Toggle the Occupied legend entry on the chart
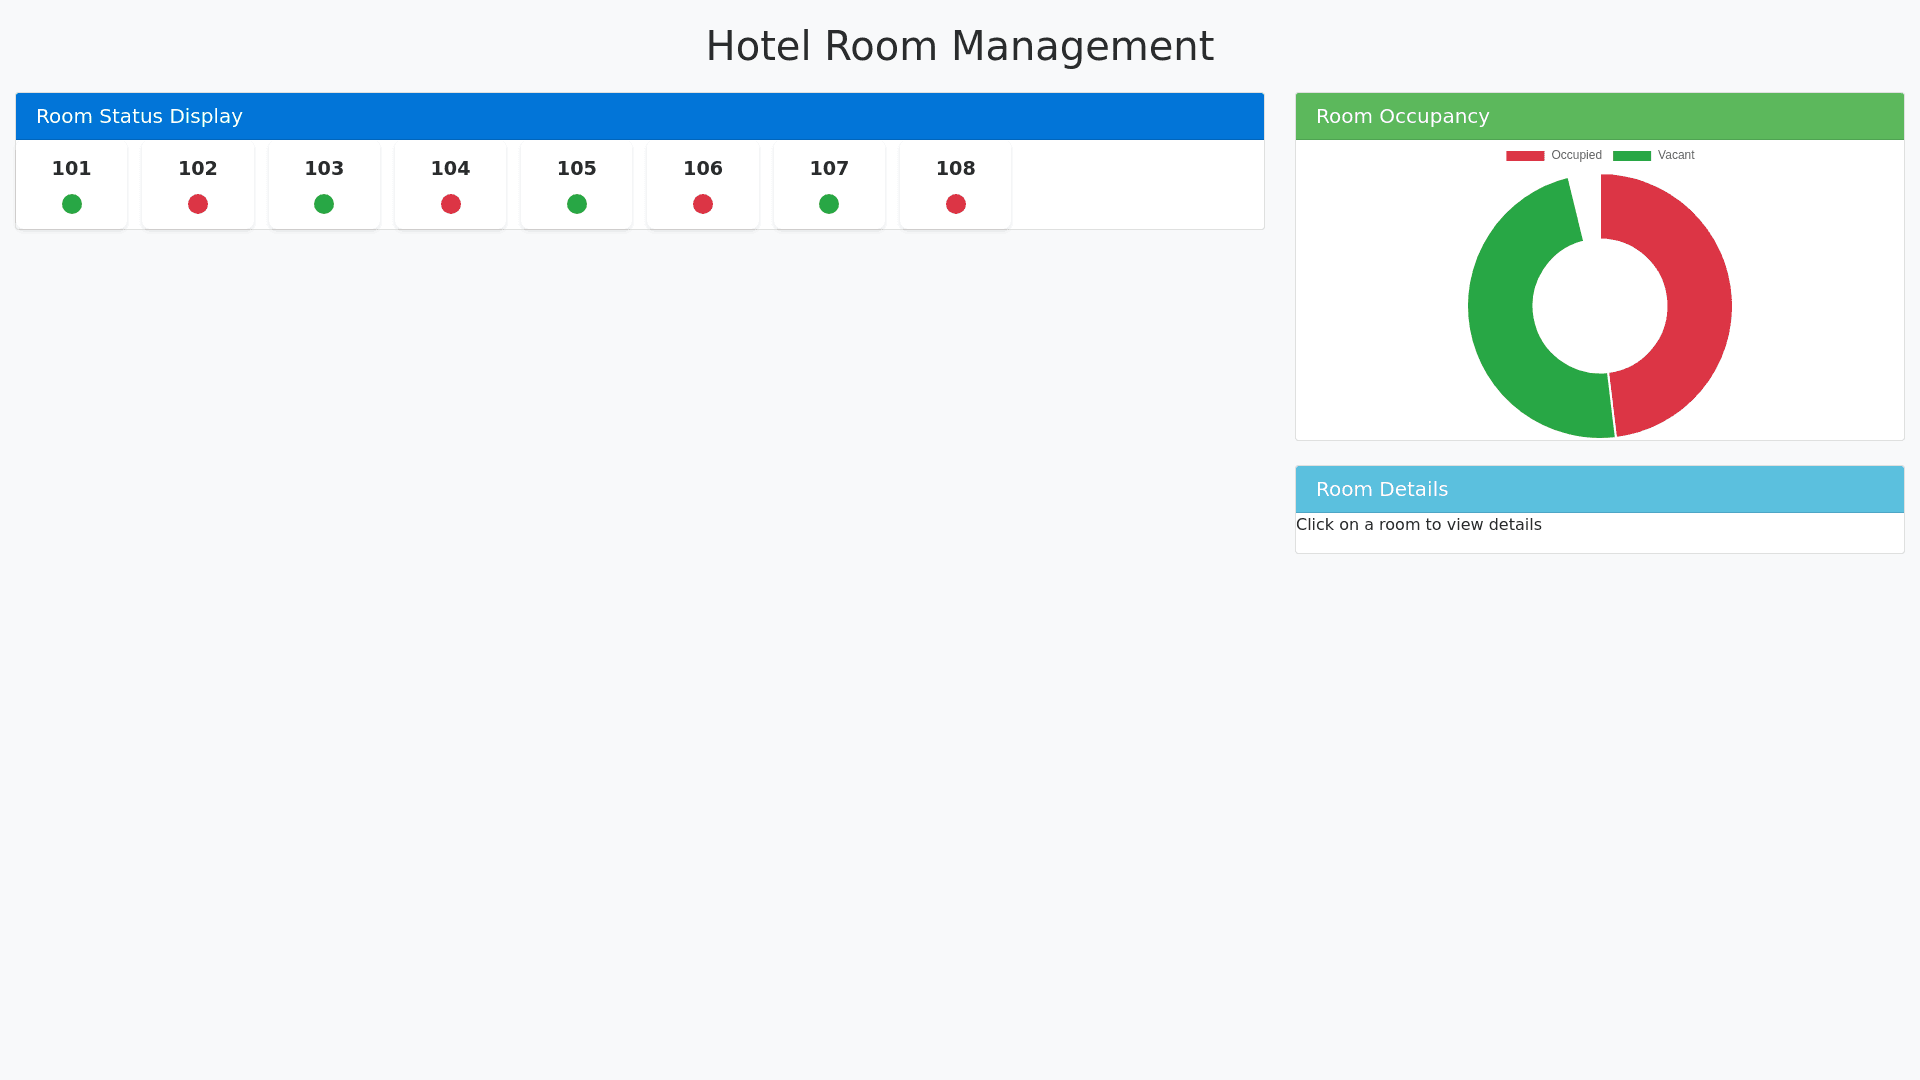The image size is (1920, 1080). pos(1554,155)
